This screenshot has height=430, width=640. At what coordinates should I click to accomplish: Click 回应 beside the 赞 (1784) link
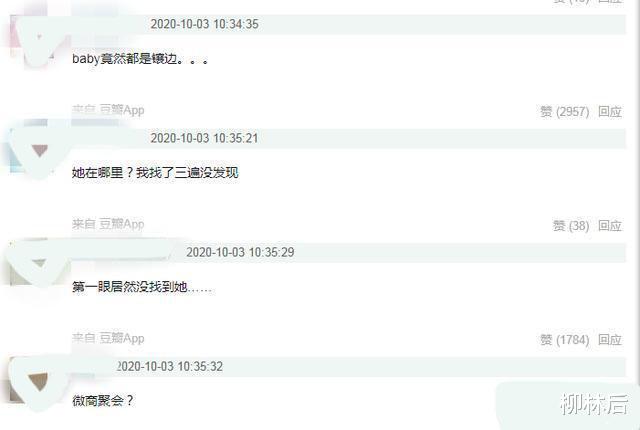(610, 339)
